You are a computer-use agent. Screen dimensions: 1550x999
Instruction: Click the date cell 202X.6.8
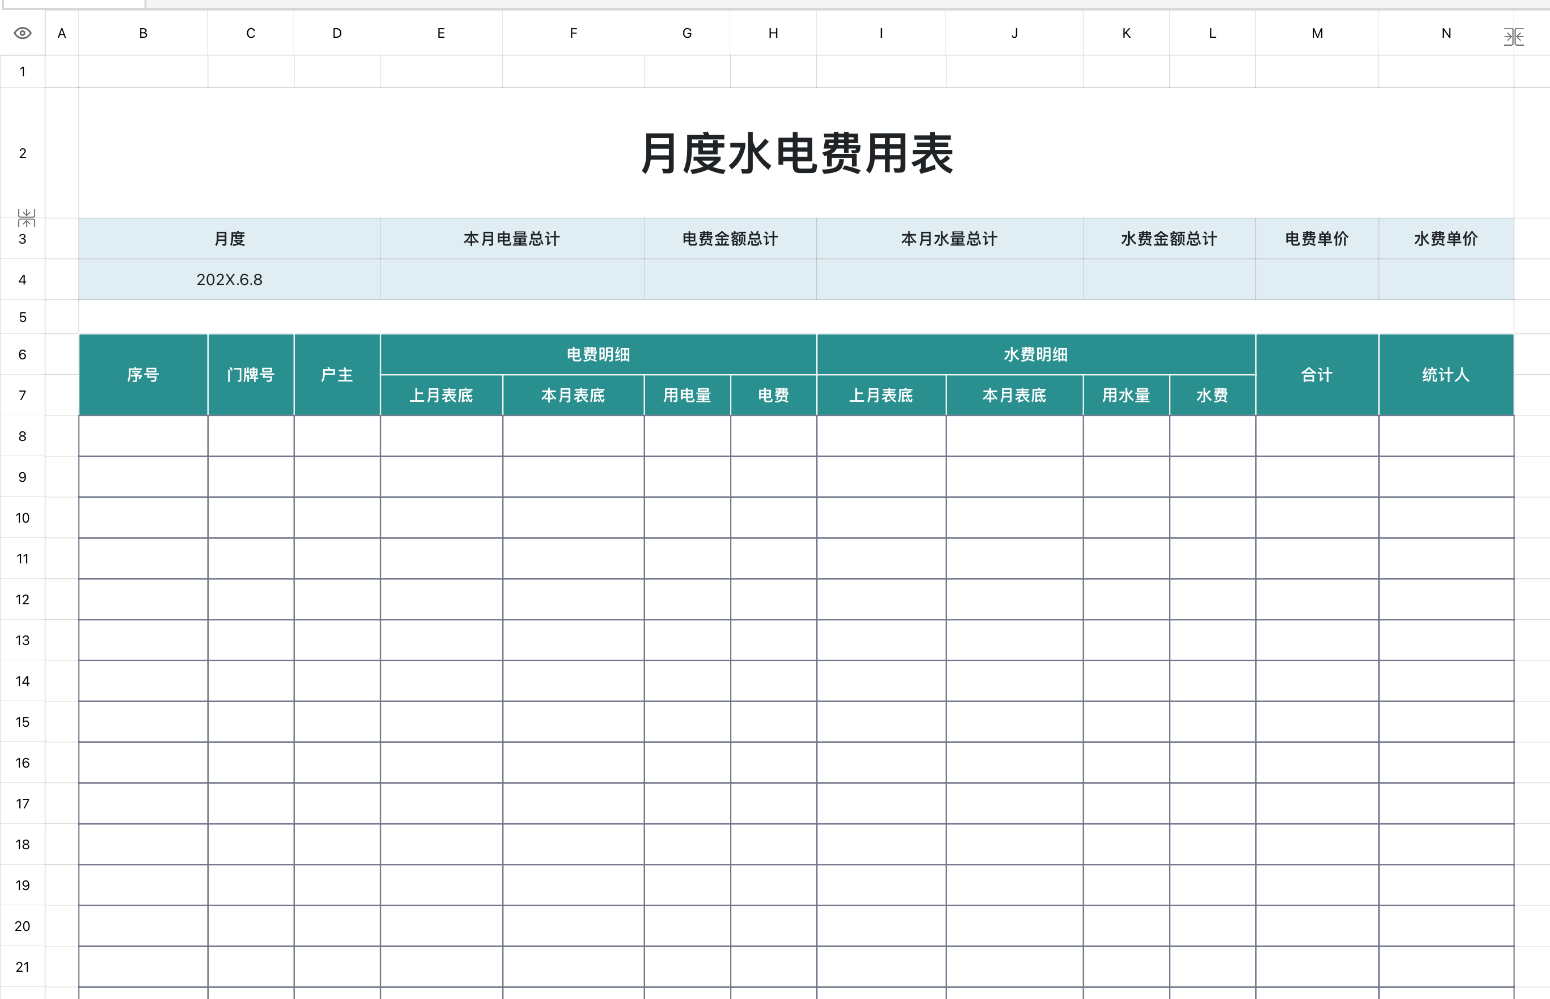pyautogui.click(x=229, y=279)
